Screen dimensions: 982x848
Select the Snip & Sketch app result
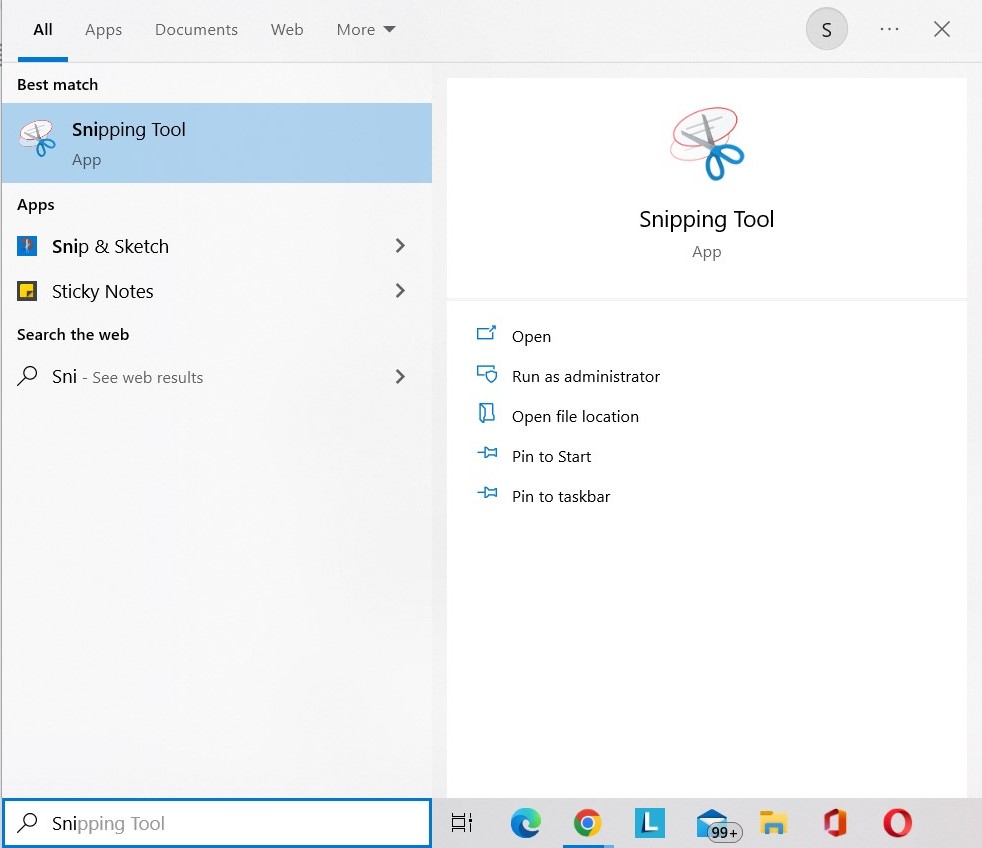click(x=108, y=246)
